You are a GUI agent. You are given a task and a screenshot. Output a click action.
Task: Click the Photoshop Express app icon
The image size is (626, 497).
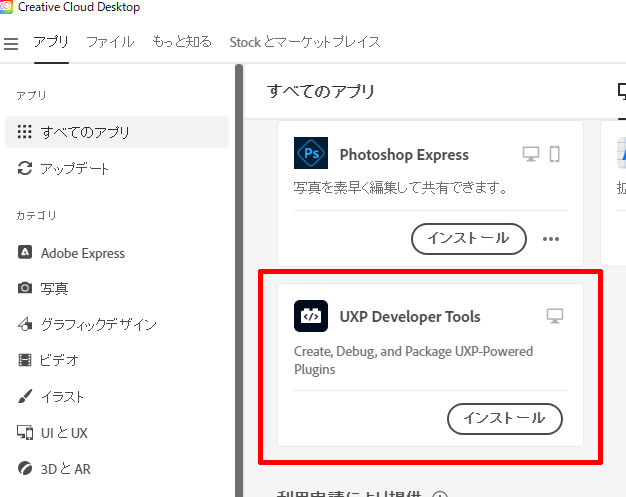tap(311, 153)
